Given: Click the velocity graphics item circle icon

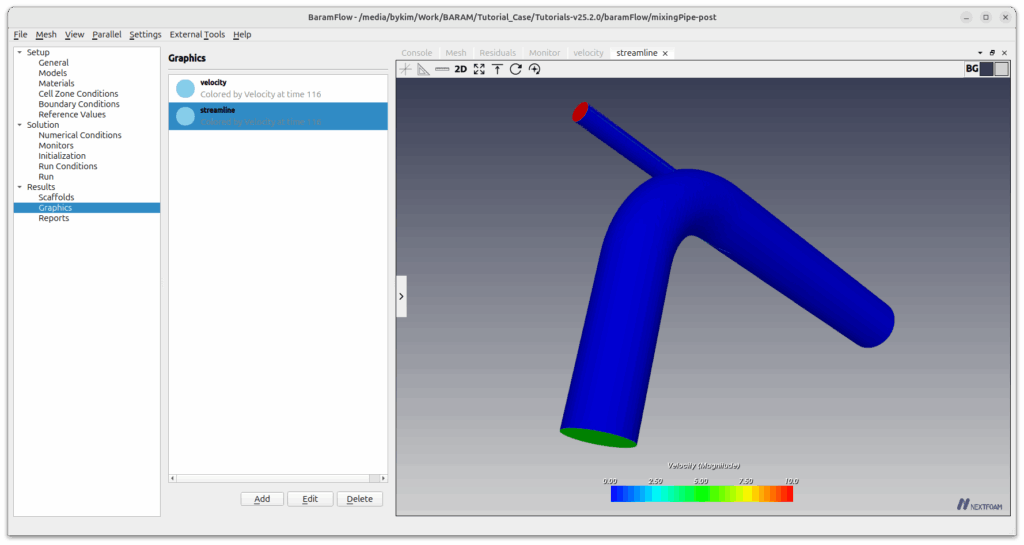Looking at the screenshot, I should click(x=185, y=89).
